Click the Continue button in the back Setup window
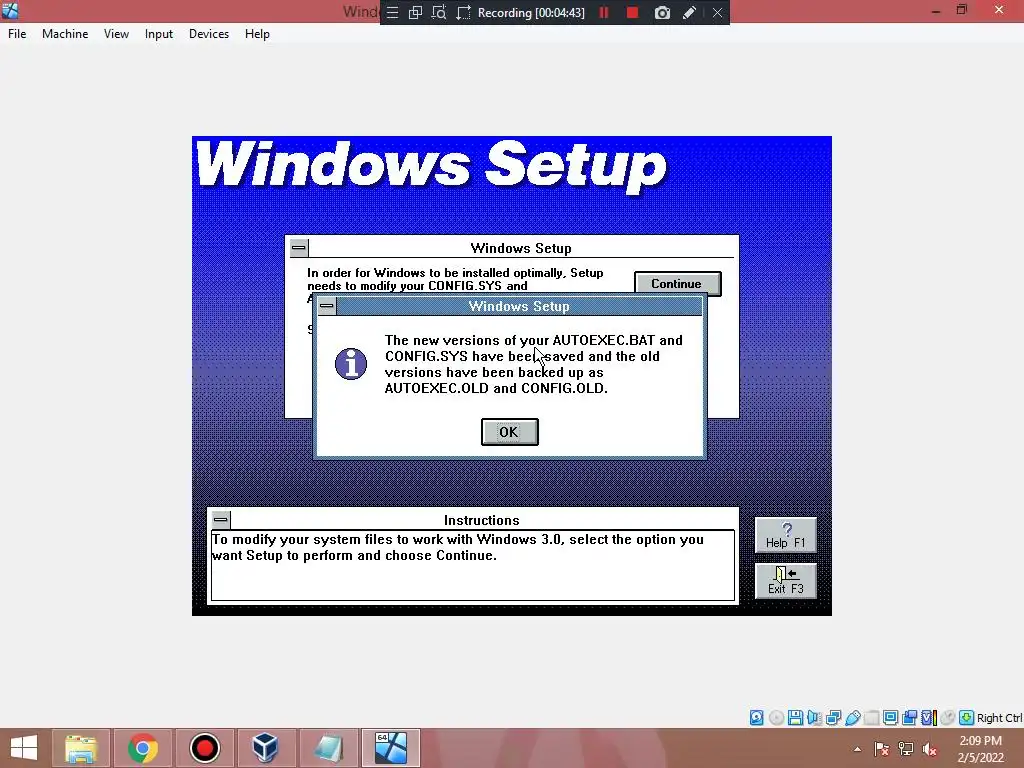Image resolution: width=1024 pixels, height=768 pixels. pyautogui.click(x=677, y=283)
